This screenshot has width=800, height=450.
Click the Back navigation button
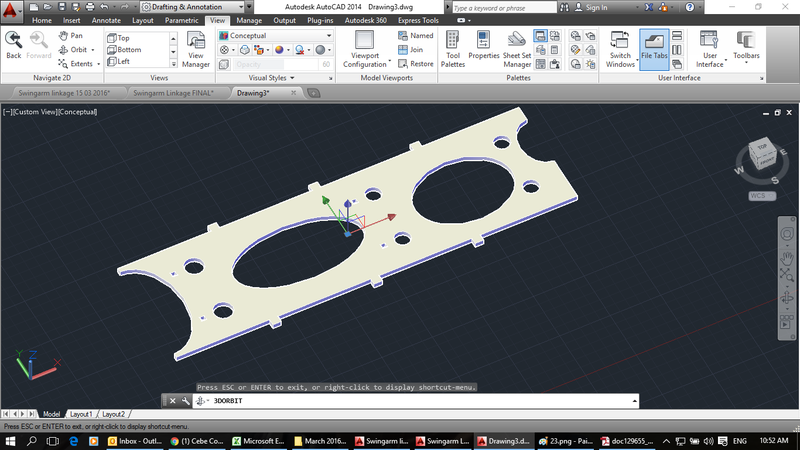pos(13,45)
